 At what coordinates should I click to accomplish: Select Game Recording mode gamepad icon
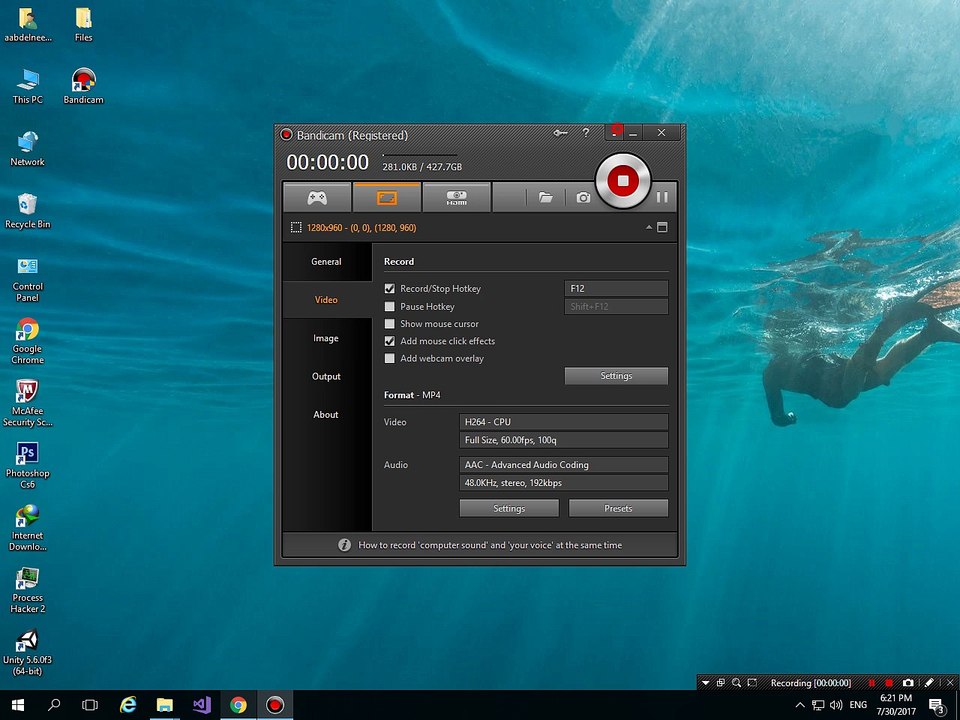tap(317, 197)
